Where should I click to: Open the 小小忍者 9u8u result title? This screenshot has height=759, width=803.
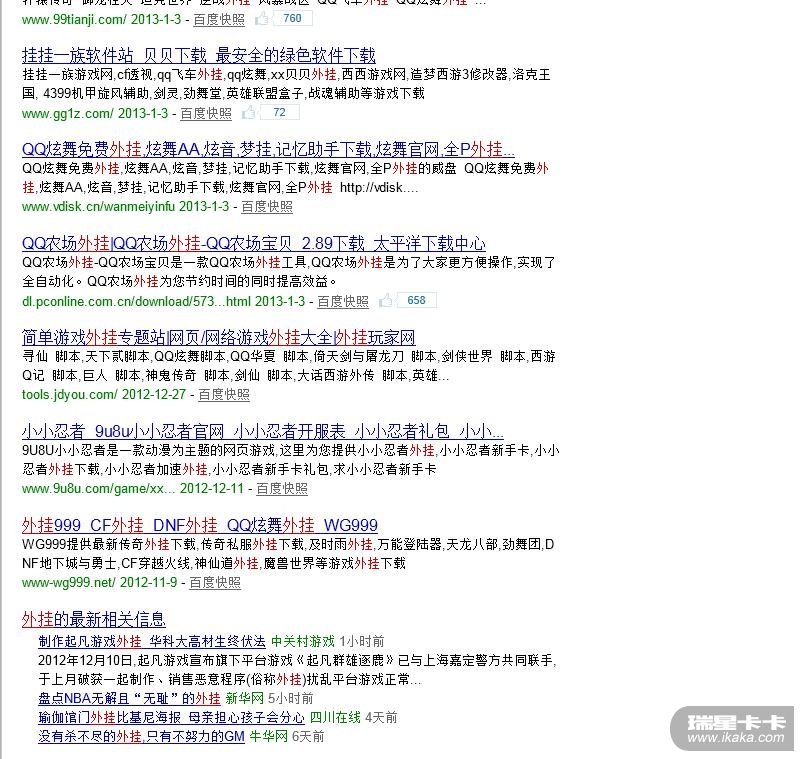tap(263, 431)
